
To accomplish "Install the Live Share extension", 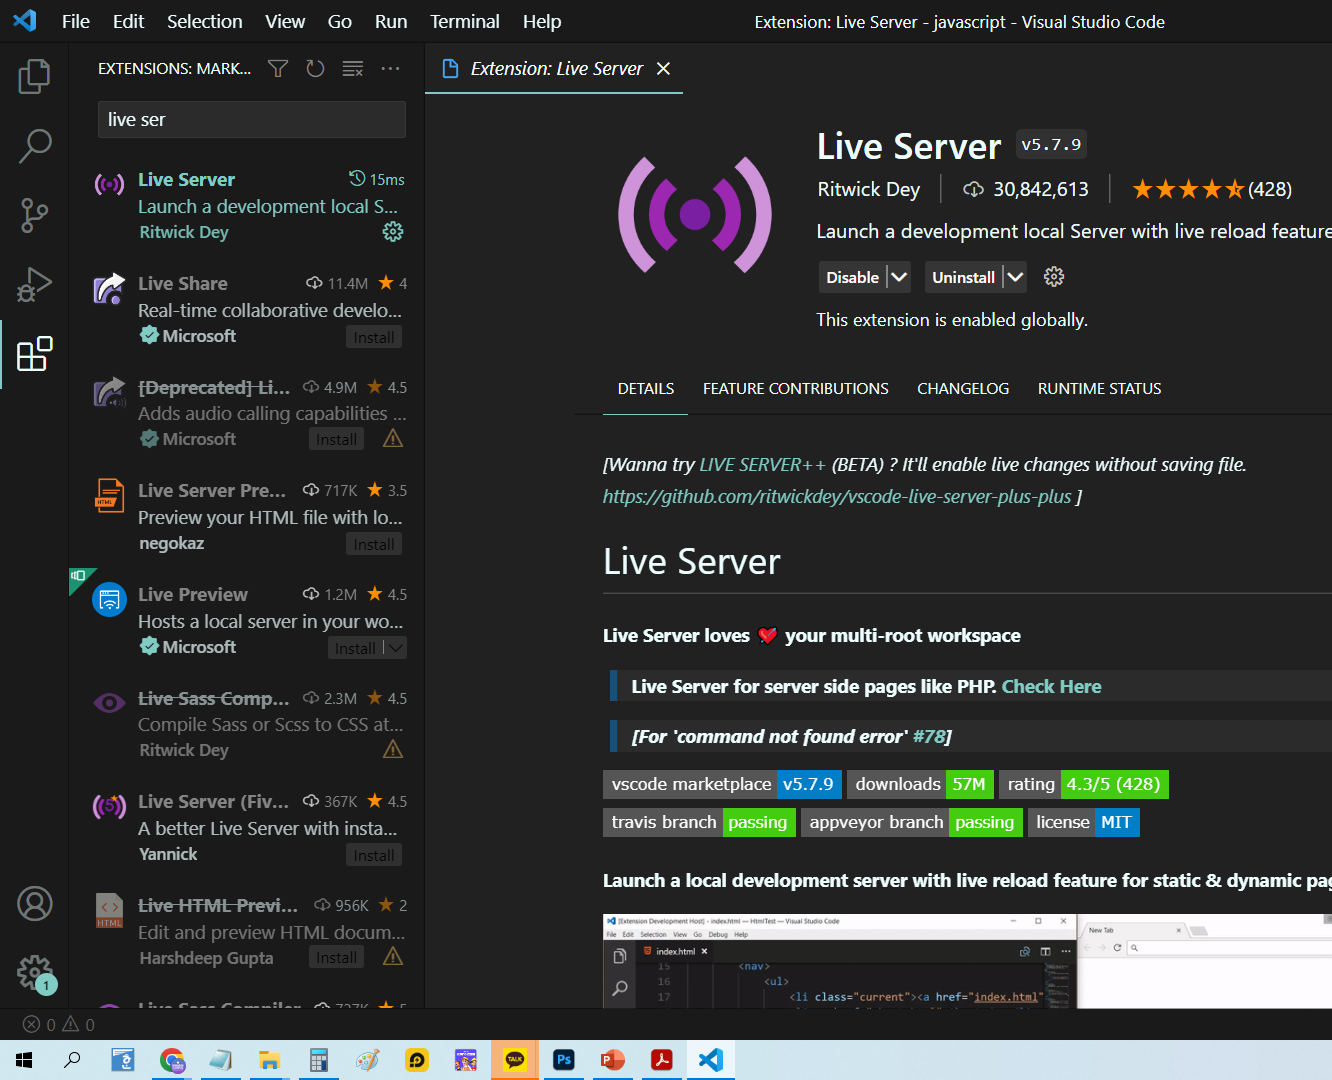I will point(374,337).
